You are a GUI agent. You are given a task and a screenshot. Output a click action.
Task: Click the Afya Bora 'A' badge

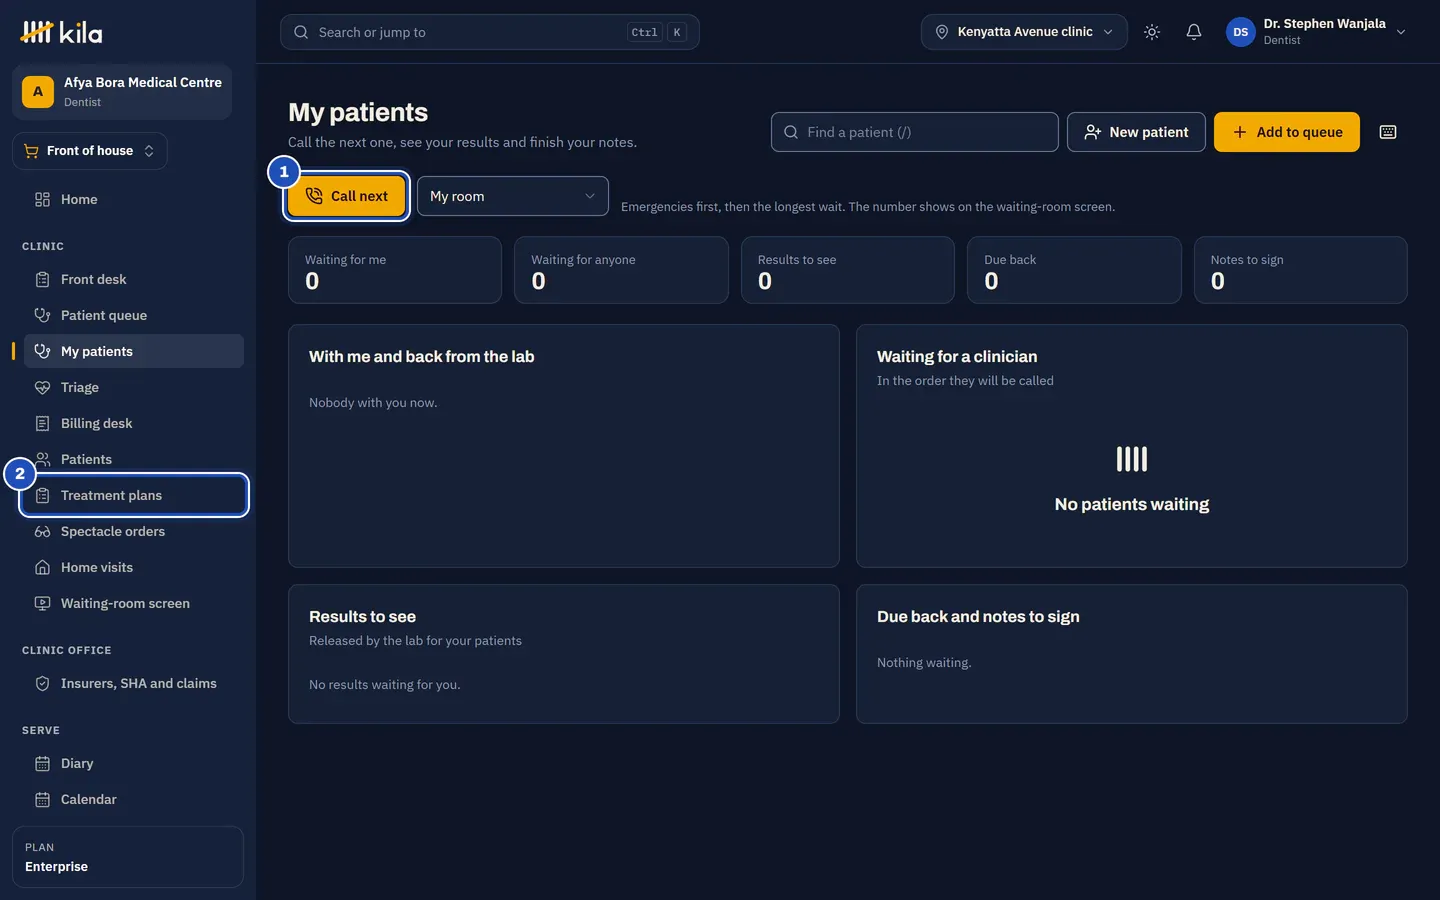(38, 91)
